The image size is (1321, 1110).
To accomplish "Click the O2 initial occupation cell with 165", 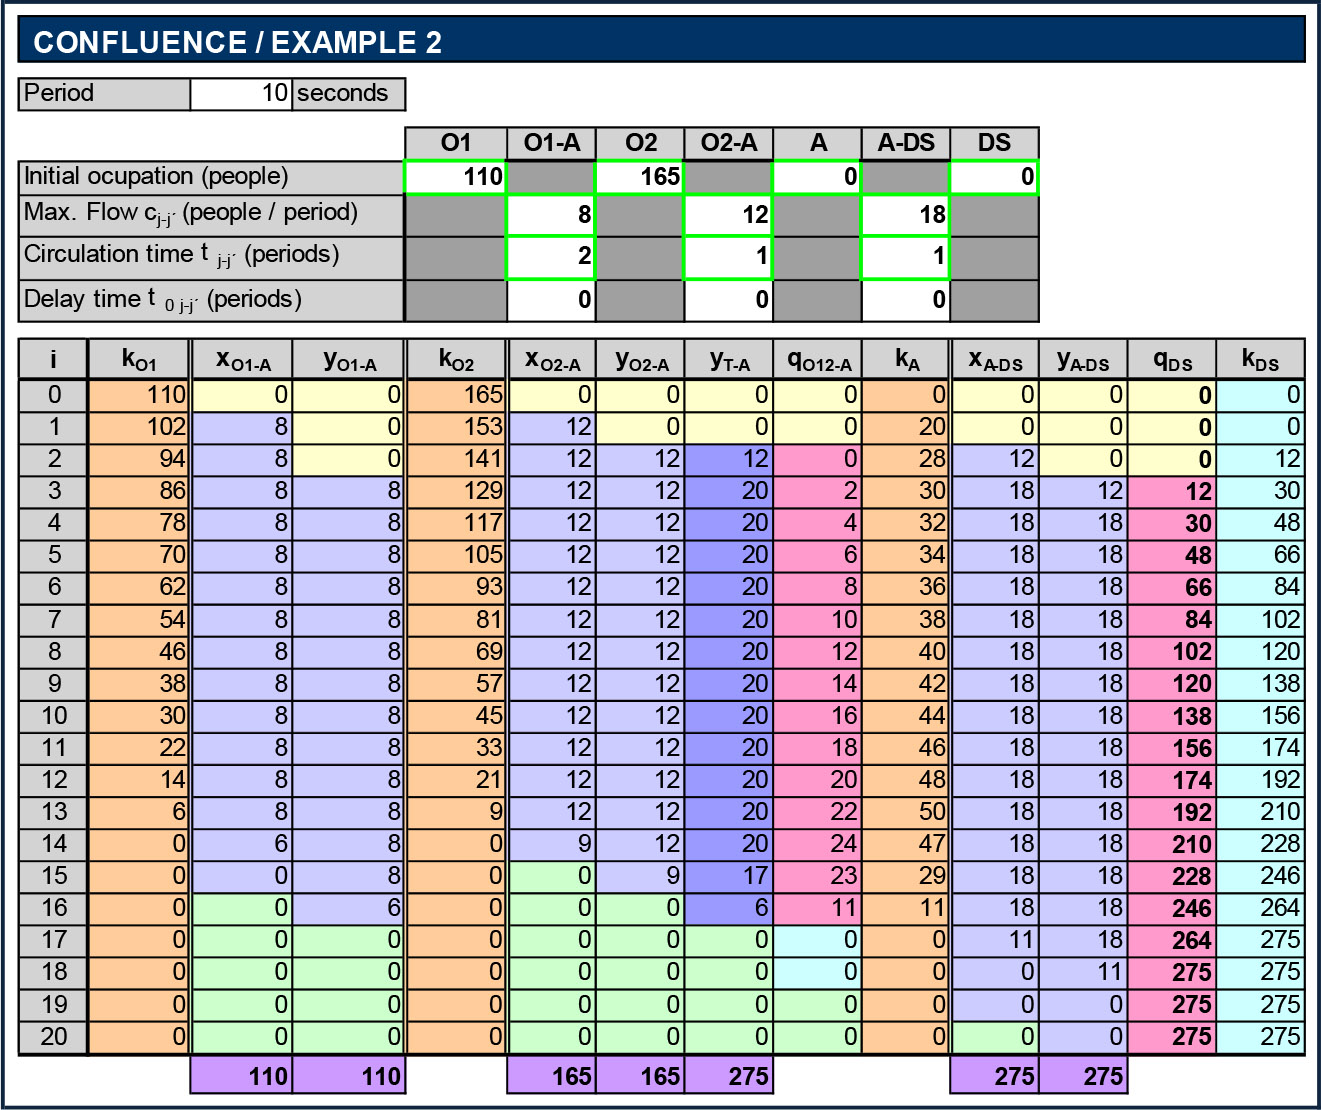I will [640, 177].
